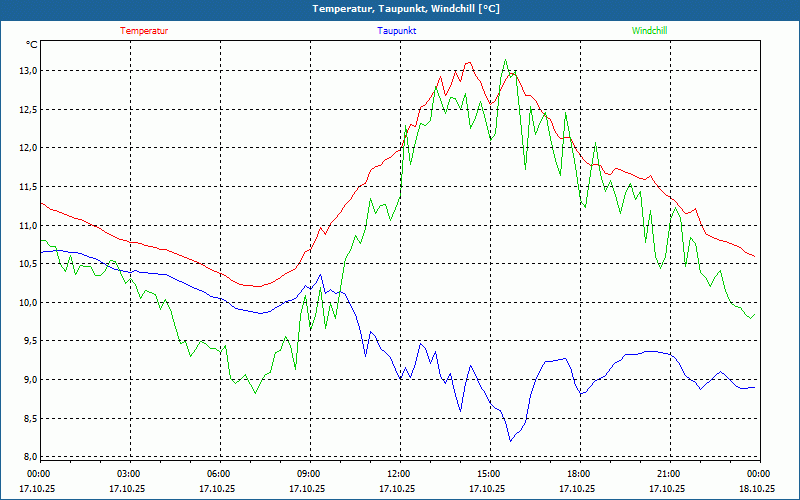Viewport: 800px width, 500px height.
Task: Select the blue Taupunkt legend label
Action: point(397,30)
